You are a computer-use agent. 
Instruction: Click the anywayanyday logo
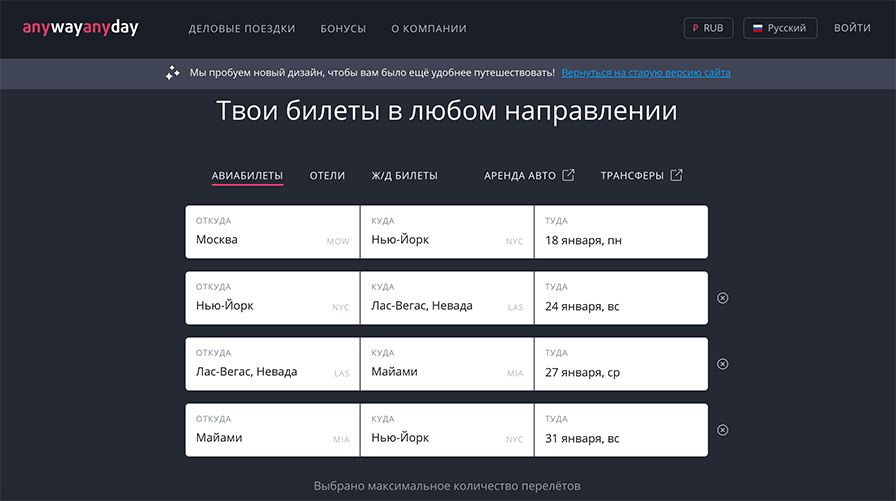point(81,28)
